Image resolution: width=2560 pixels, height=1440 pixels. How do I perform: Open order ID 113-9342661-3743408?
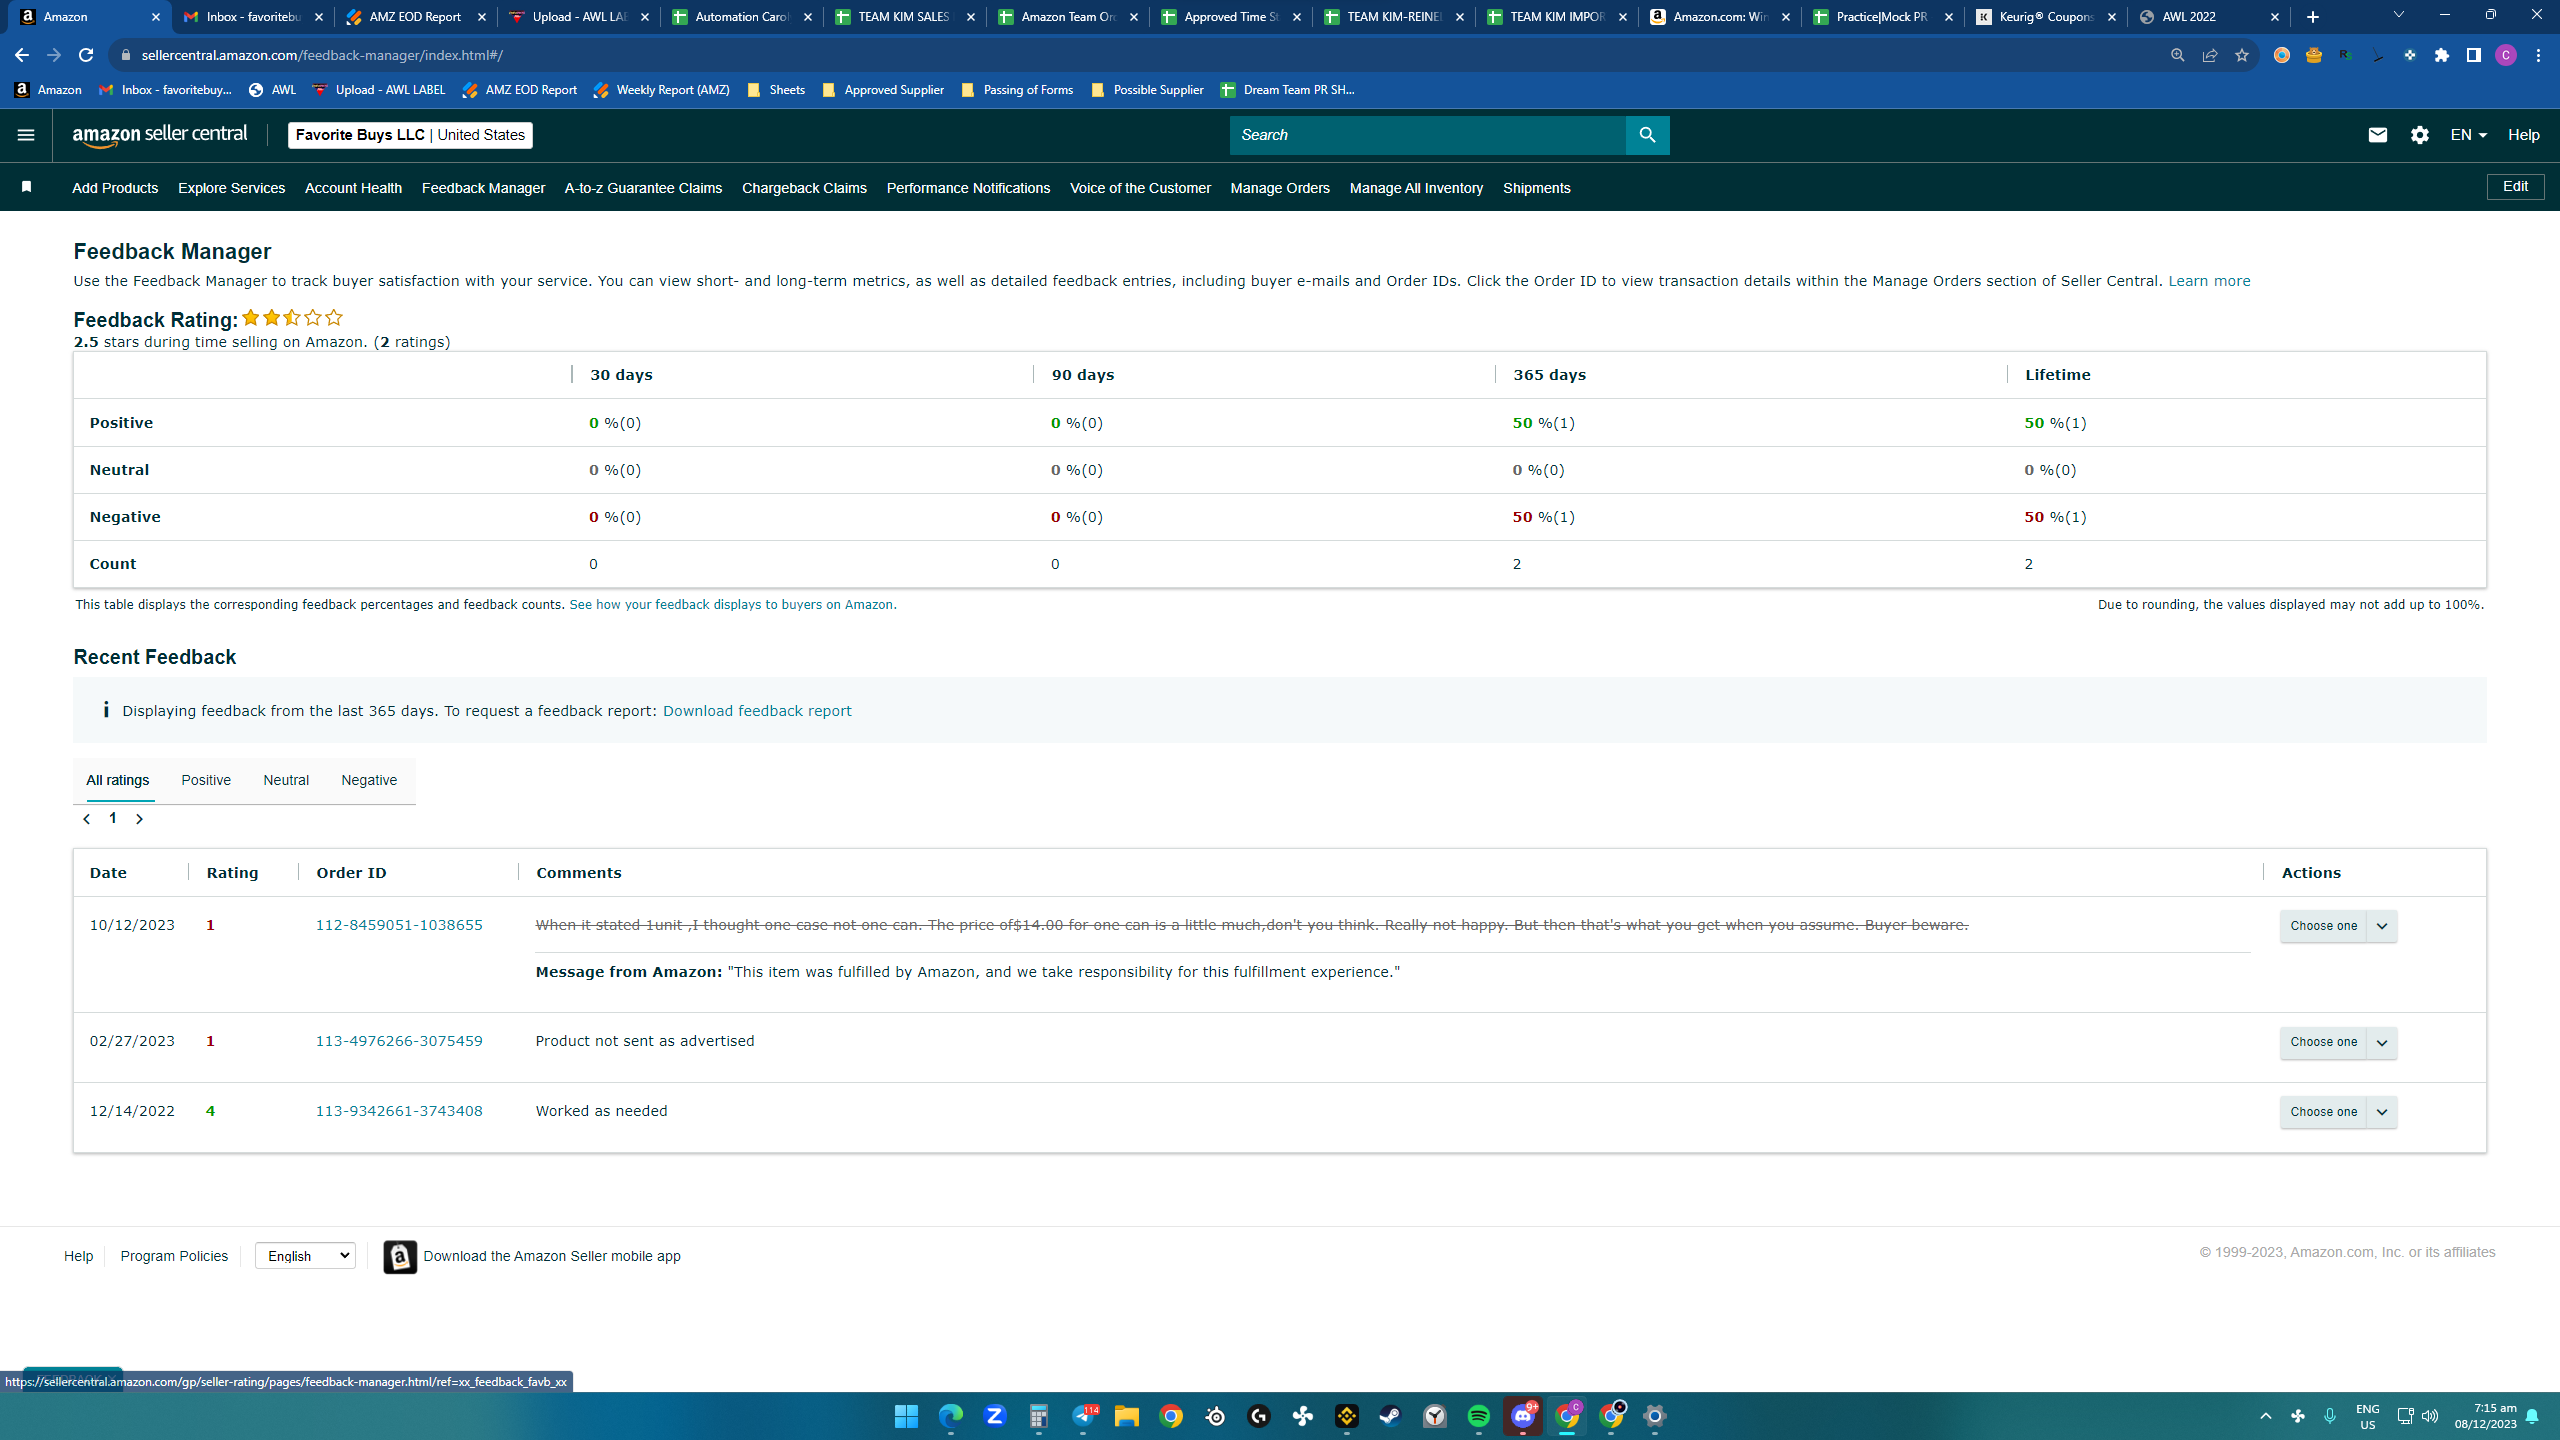(399, 1111)
